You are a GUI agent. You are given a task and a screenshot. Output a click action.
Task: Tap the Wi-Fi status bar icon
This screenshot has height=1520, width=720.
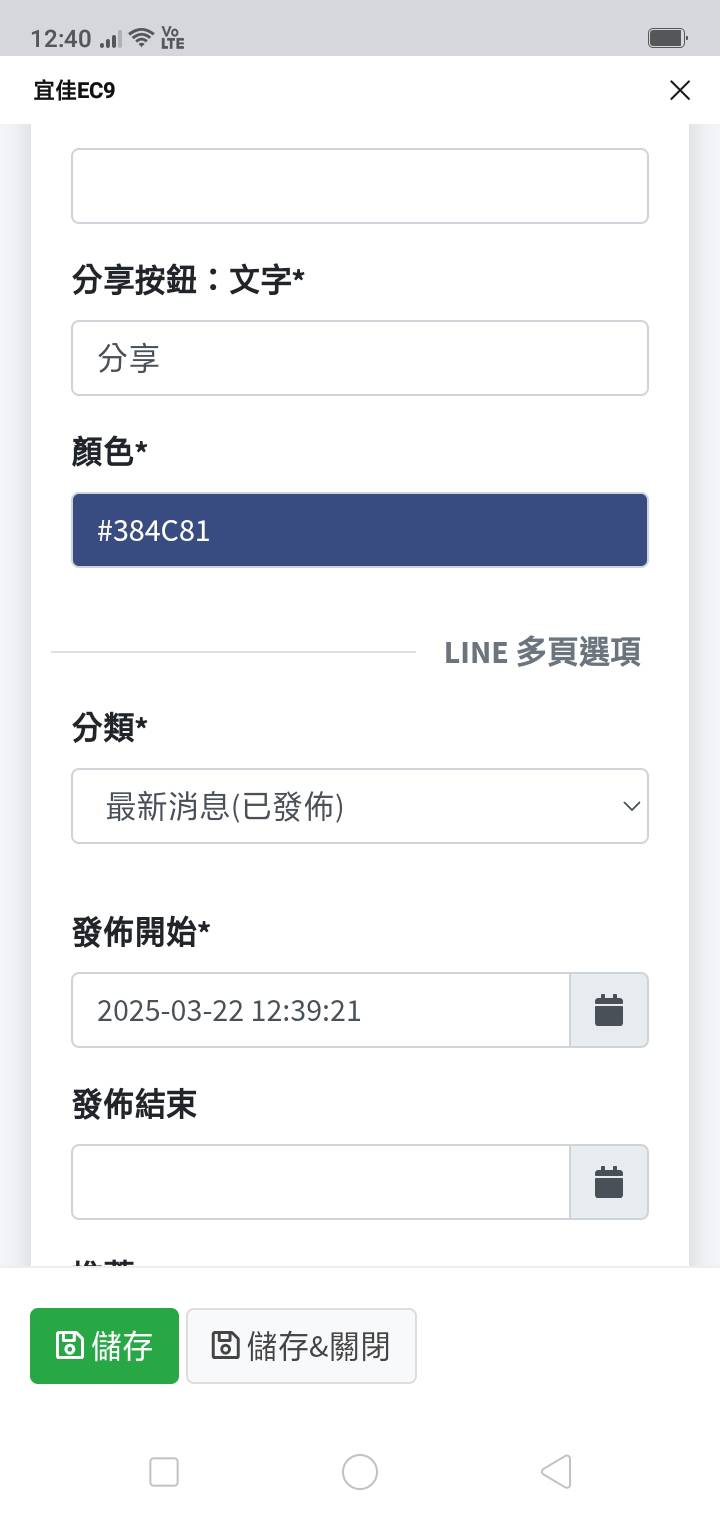pos(139,36)
